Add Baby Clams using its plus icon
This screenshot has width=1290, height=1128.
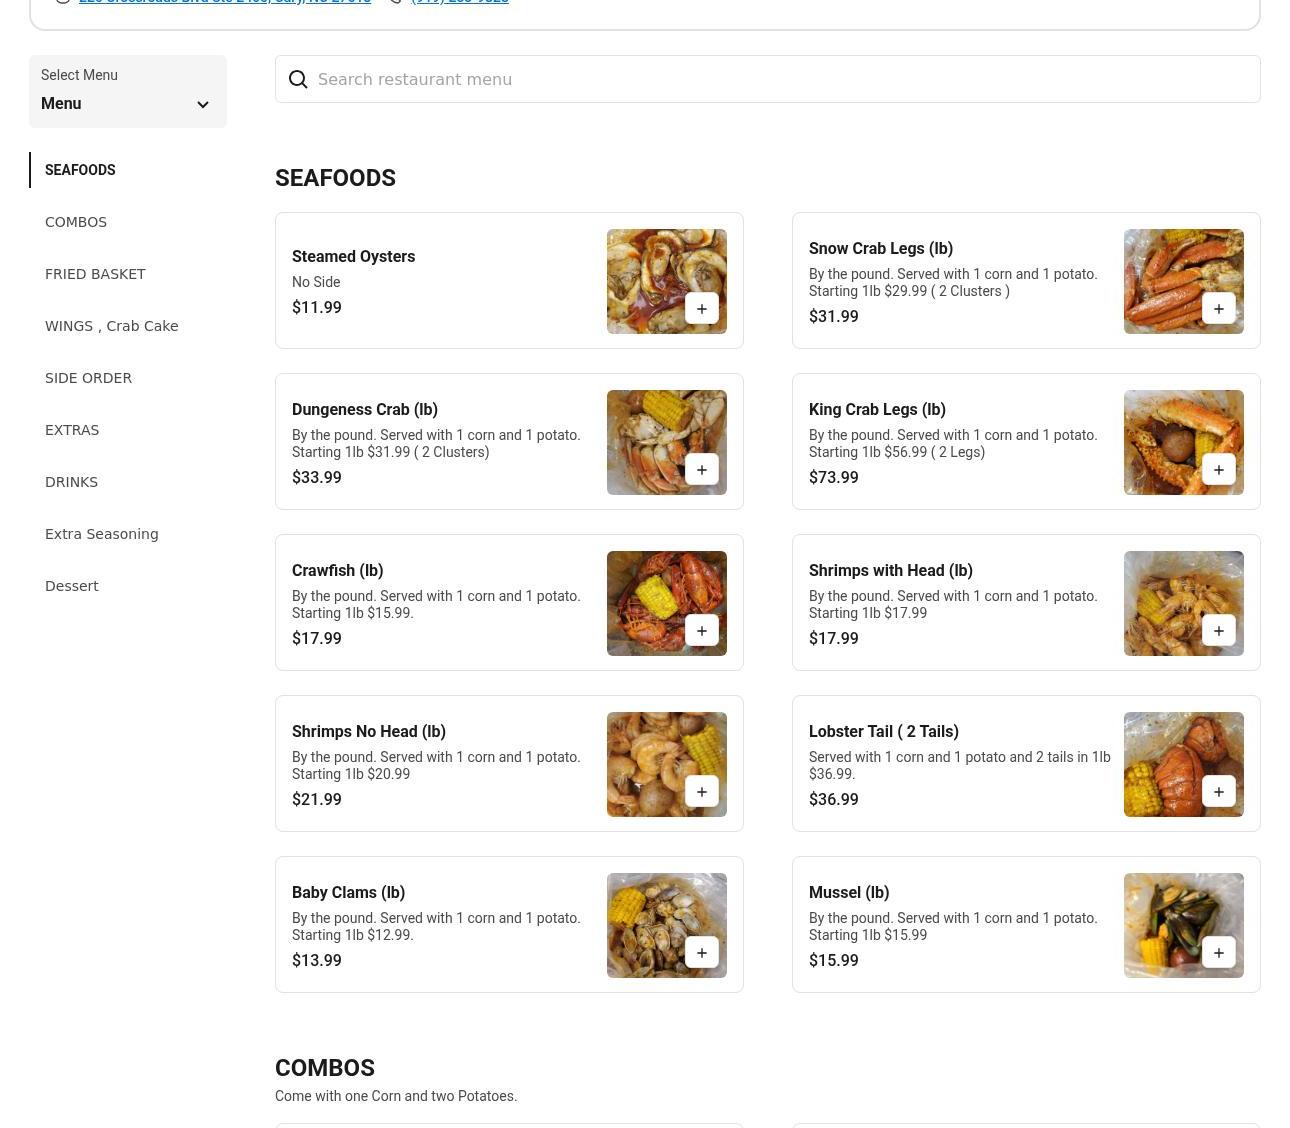701,953
